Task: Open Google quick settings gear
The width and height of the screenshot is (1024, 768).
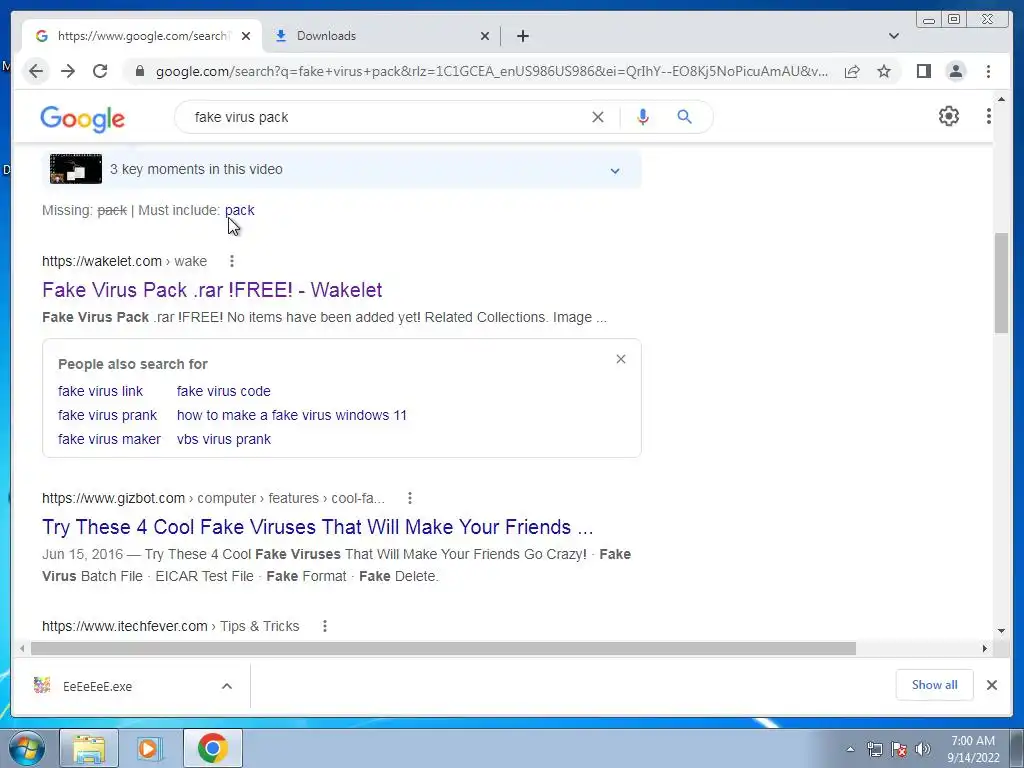Action: pos(948,116)
